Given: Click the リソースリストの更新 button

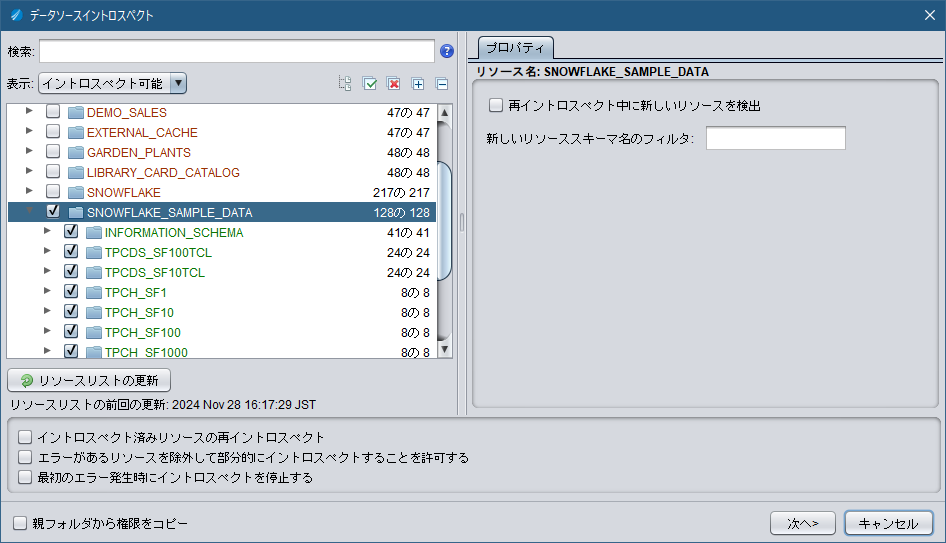Looking at the screenshot, I should 89,381.
